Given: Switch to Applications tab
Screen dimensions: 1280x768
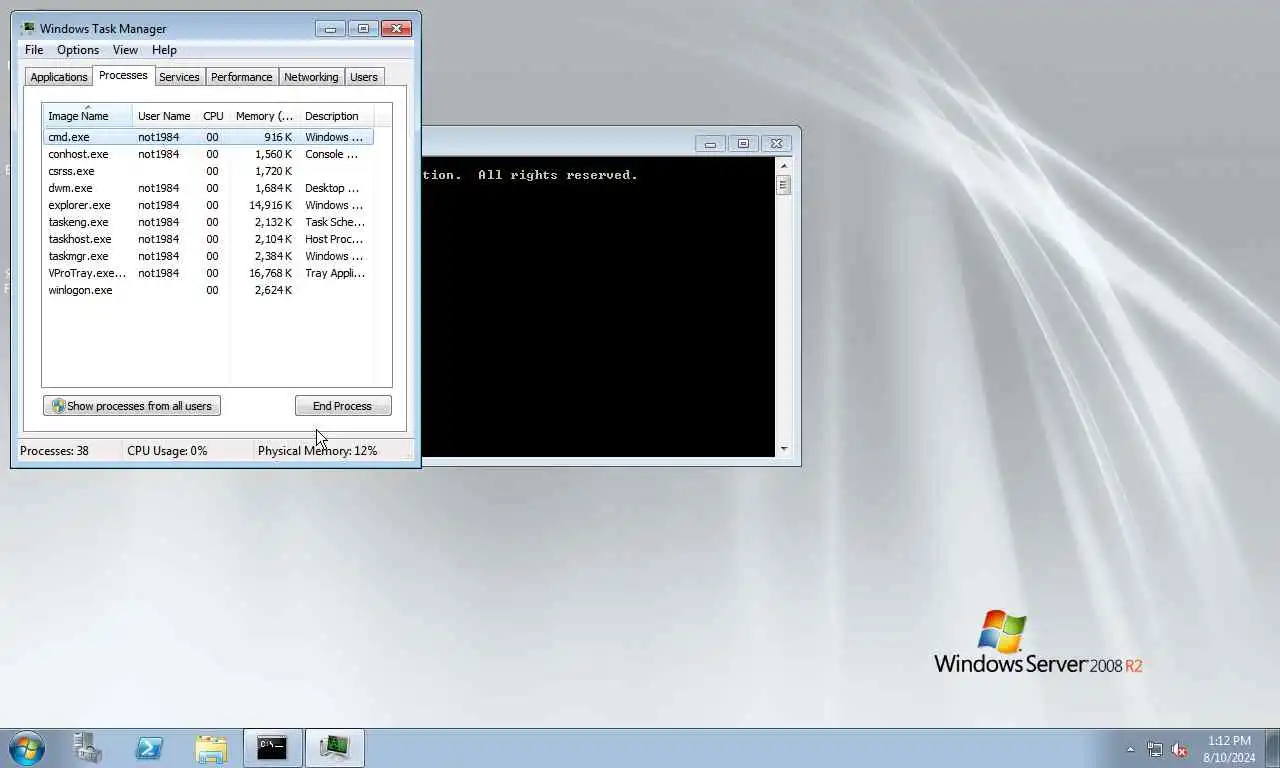Looking at the screenshot, I should [59, 77].
